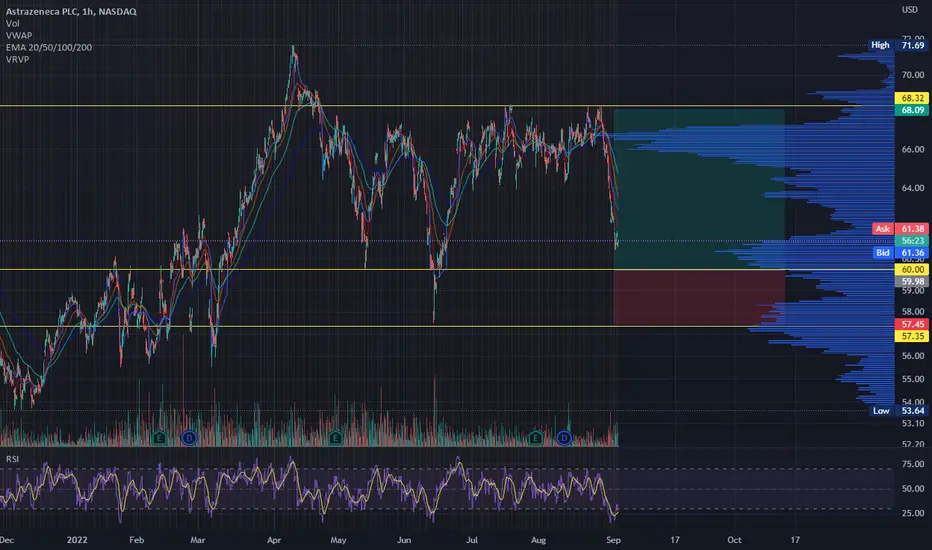The height and width of the screenshot is (550, 932).
Task: Open the USD currency selector
Action: pyautogui.click(x=909, y=10)
